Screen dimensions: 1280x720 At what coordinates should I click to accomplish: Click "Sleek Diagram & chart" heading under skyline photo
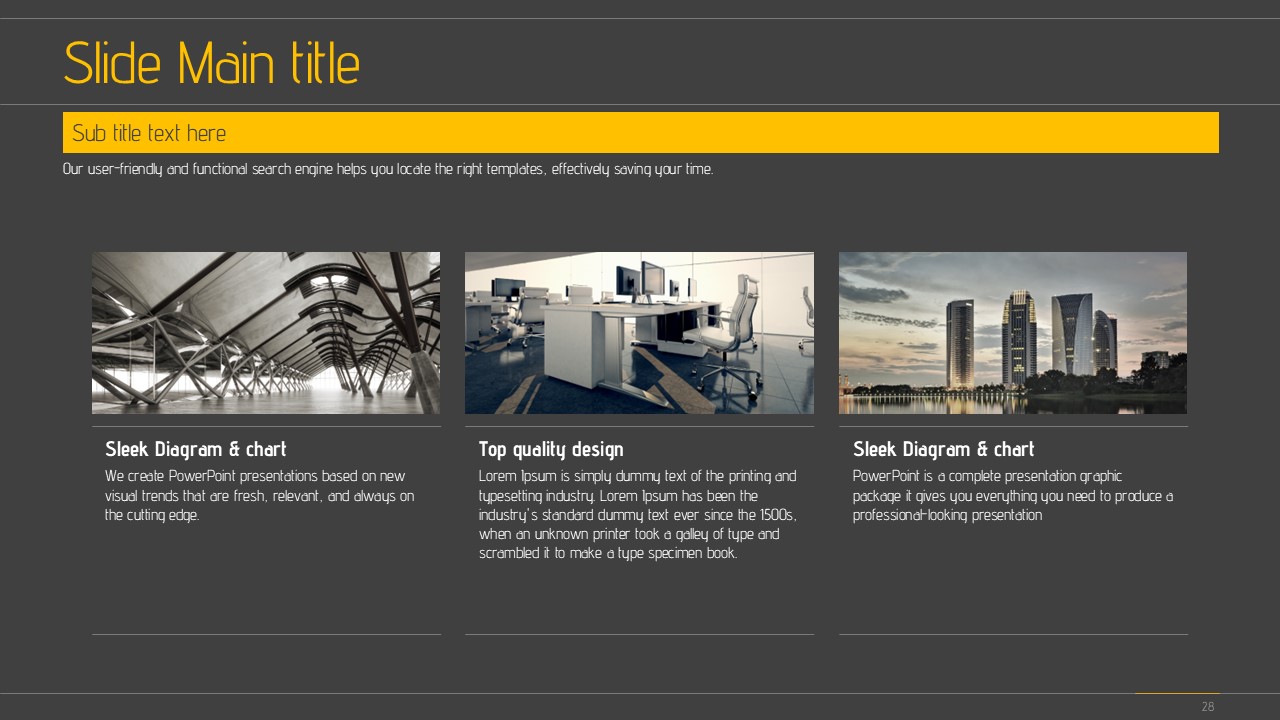(x=943, y=449)
